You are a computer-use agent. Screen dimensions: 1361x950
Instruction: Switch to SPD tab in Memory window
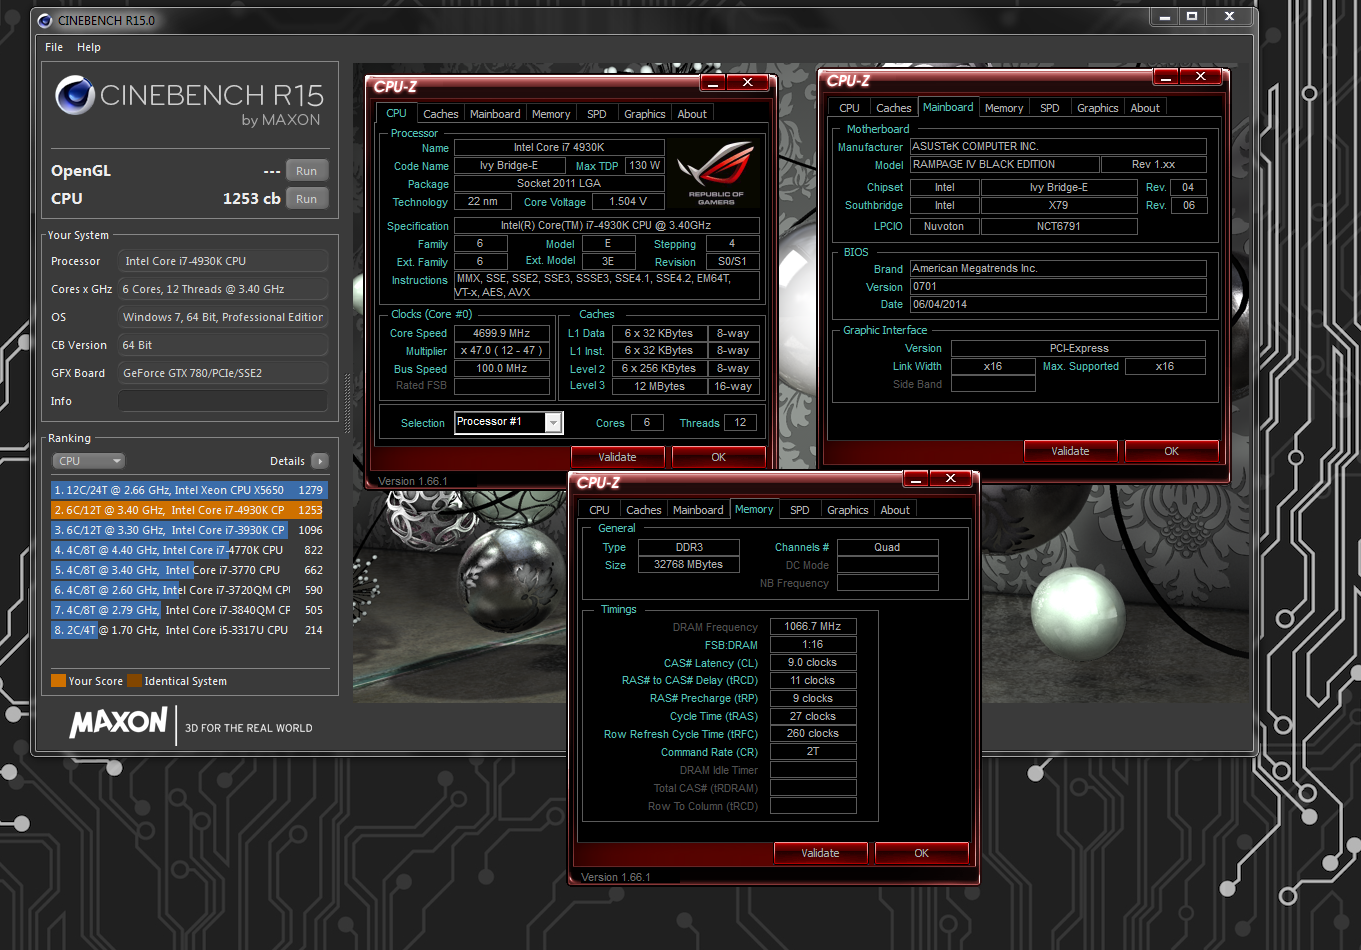(x=800, y=510)
